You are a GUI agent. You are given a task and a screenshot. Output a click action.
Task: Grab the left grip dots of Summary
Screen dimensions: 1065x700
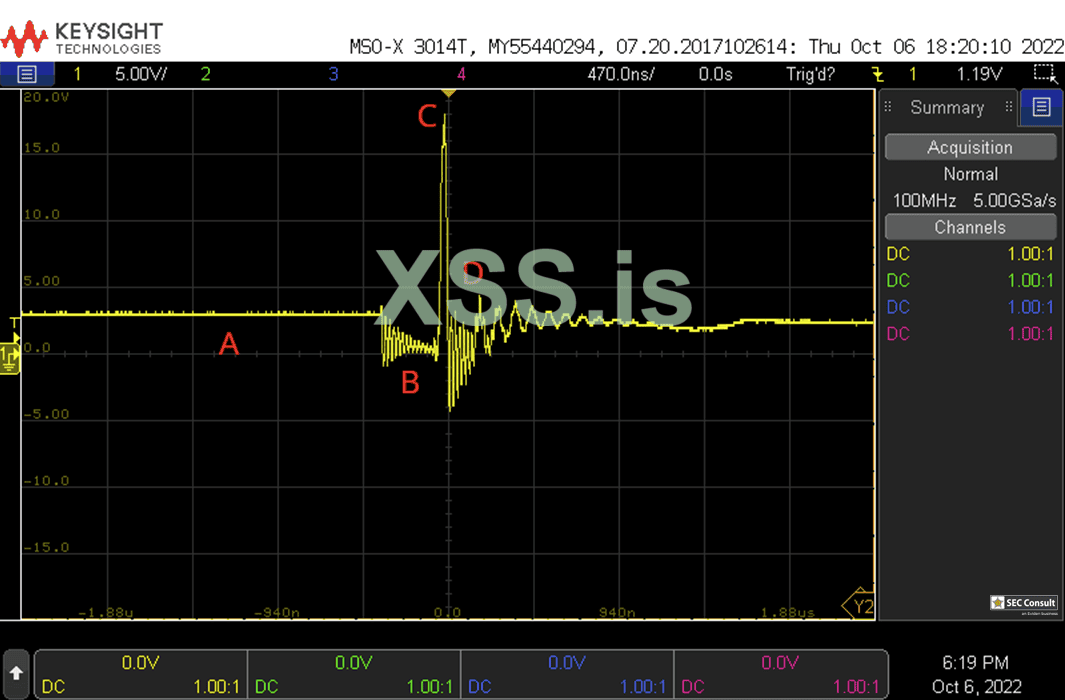(888, 107)
